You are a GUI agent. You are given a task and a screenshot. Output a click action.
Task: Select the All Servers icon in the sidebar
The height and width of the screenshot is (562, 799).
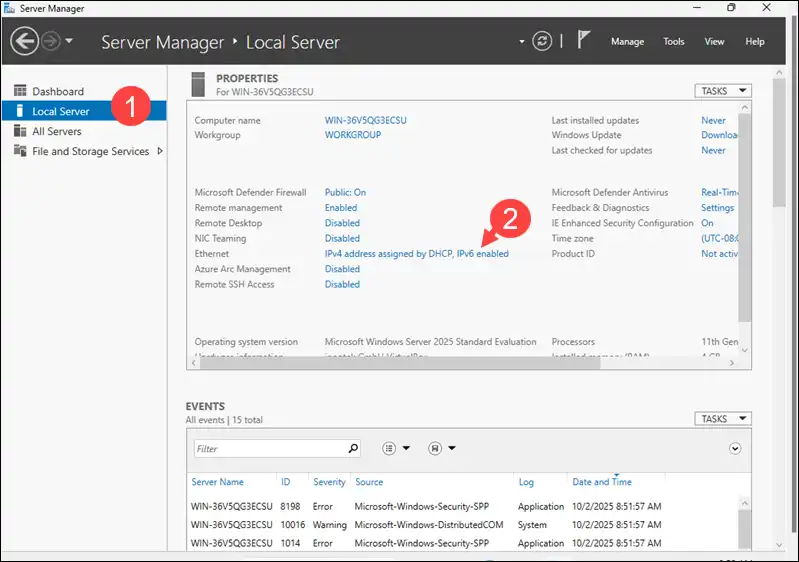click(x=20, y=131)
